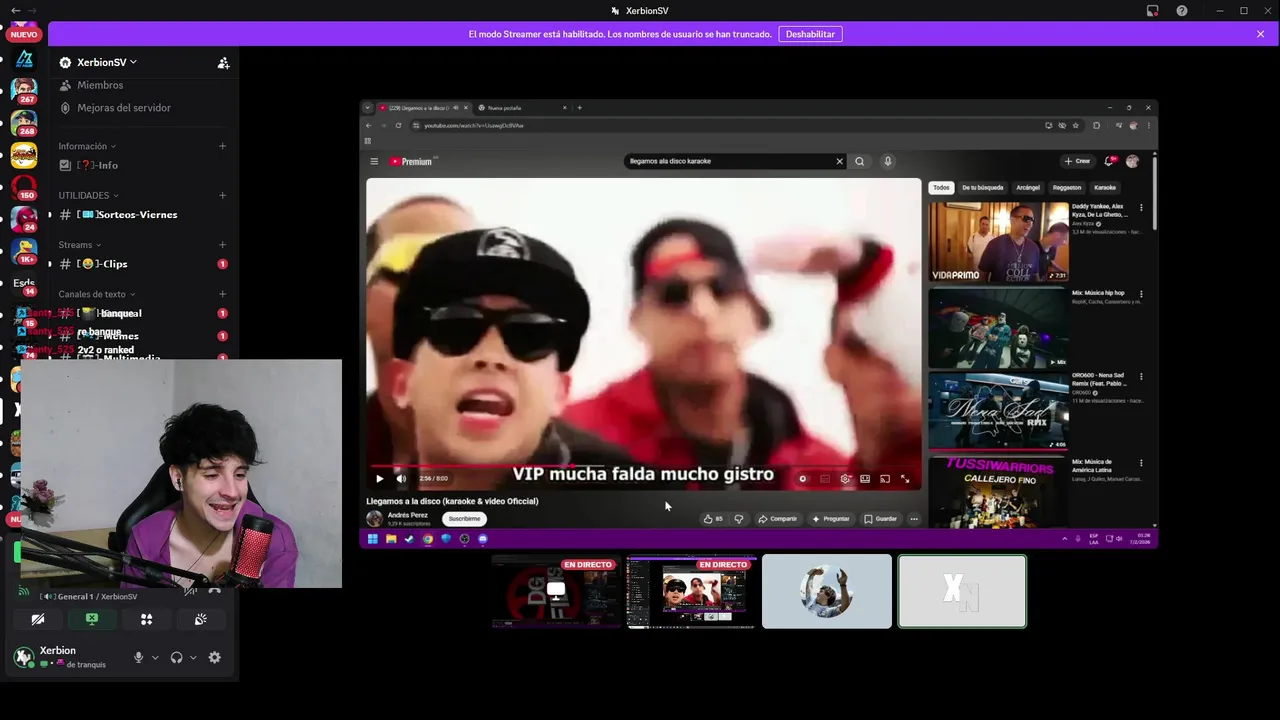Select the Todos filter chip on YouTube
The width and height of the screenshot is (1280, 720).
point(941,187)
